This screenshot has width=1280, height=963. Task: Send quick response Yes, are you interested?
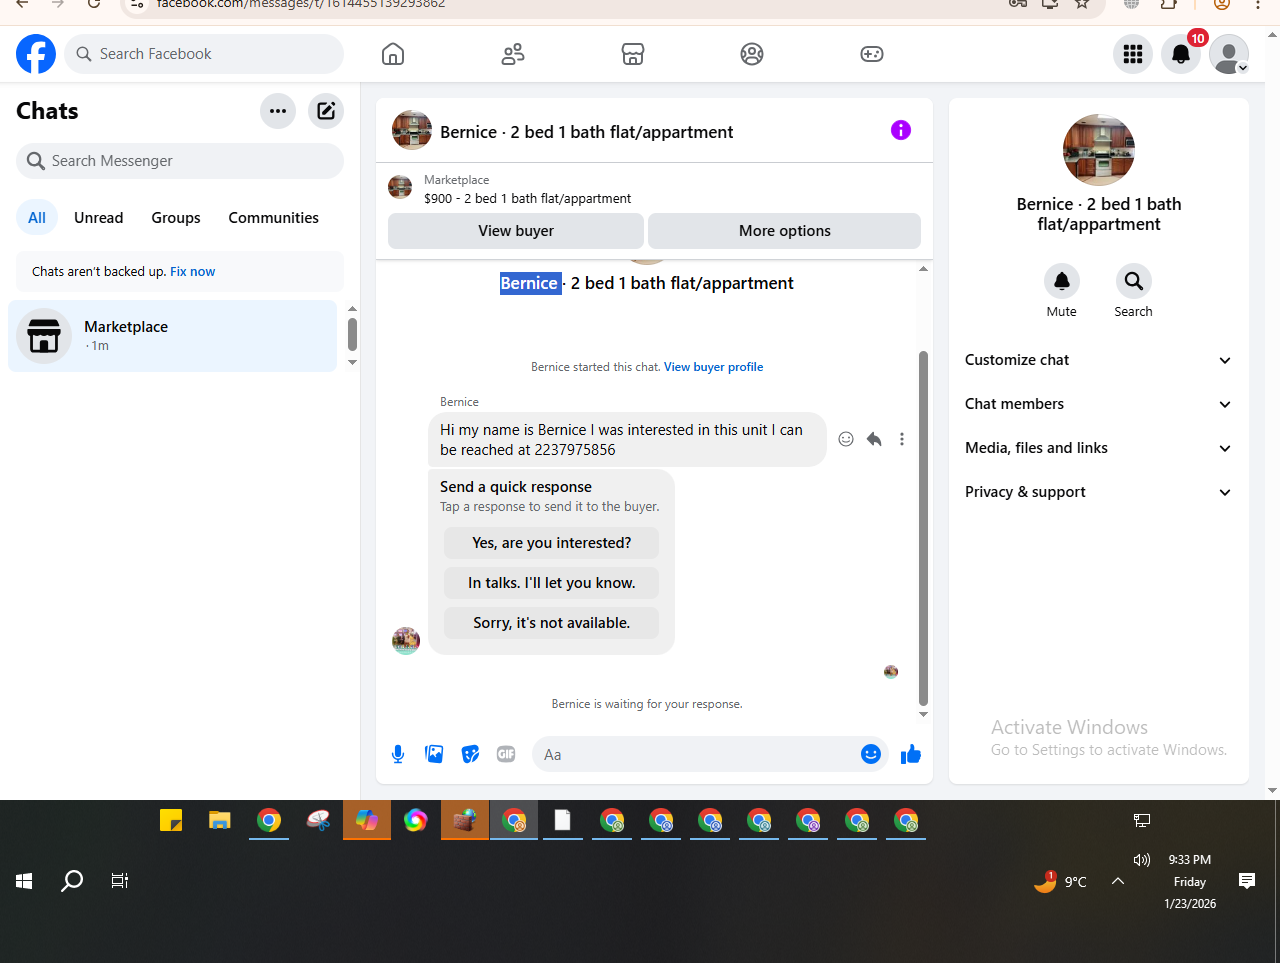tap(552, 543)
